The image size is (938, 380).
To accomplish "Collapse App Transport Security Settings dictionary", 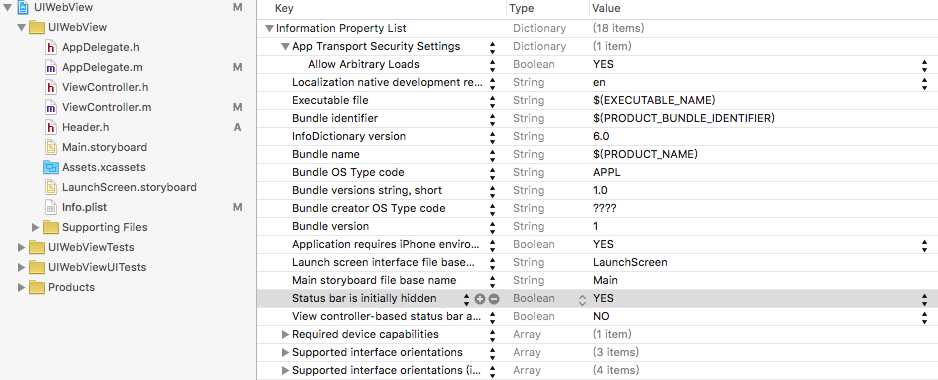I will pyautogui.click(x=285, y=47).
